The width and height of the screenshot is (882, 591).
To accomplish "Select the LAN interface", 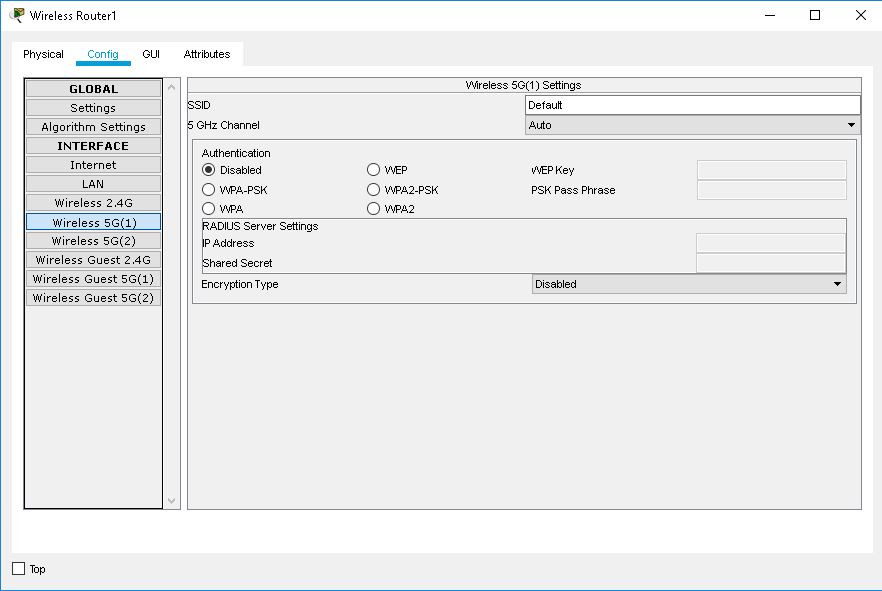I will 93,184.
